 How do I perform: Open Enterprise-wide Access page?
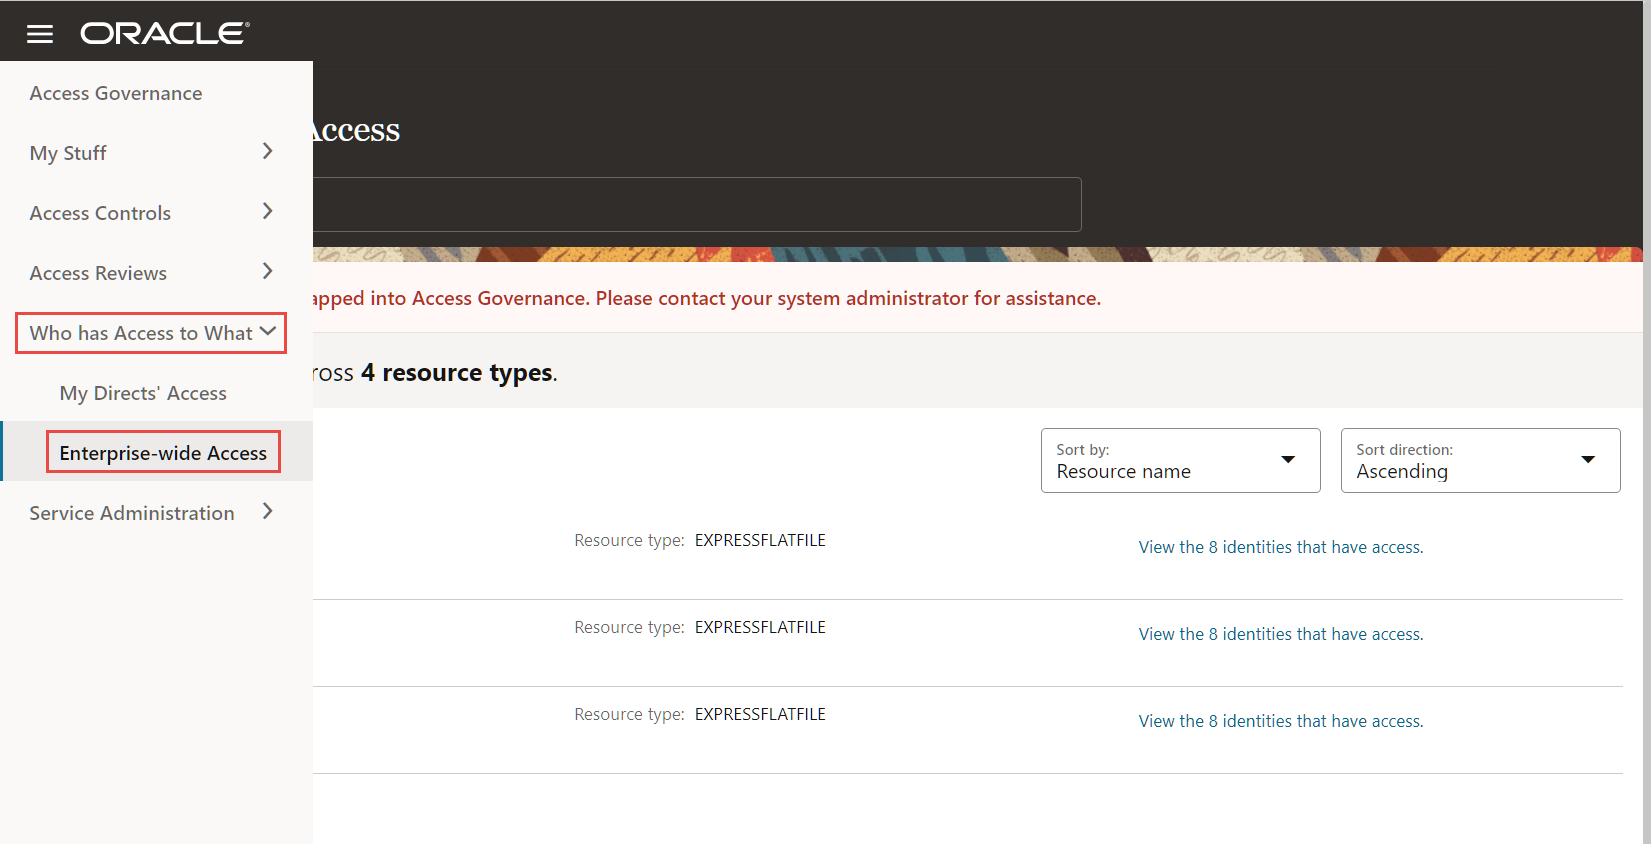click(163, 452)
